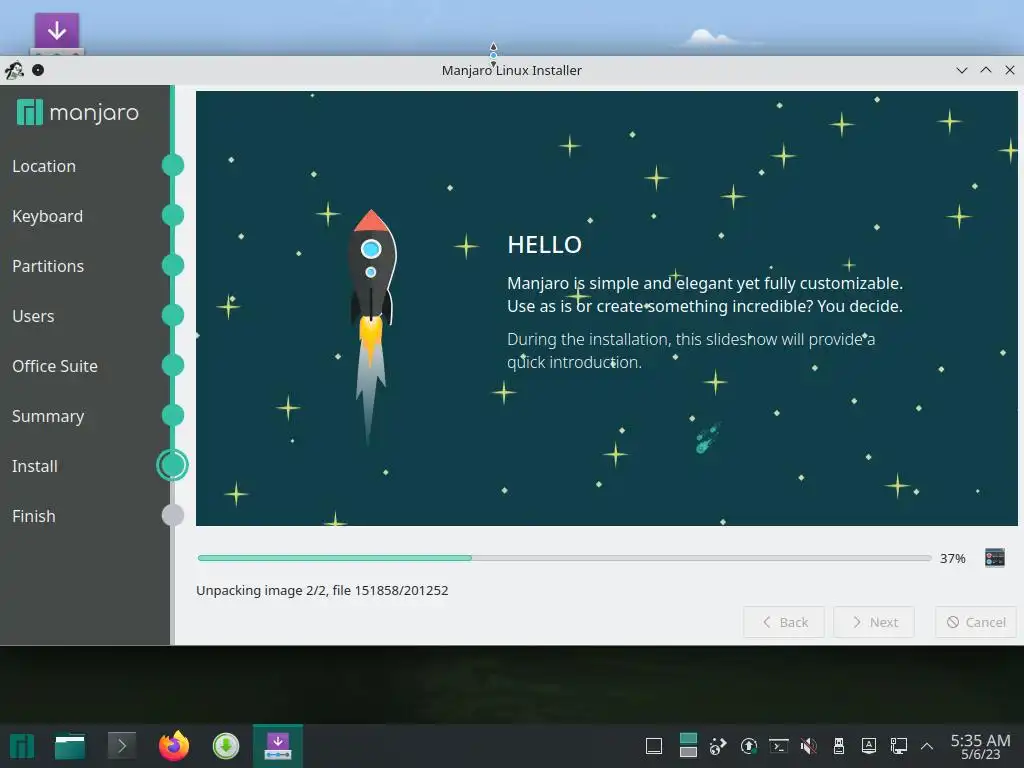Click the Next button
Screen dimensions: 1024x768
coord(874,622)
